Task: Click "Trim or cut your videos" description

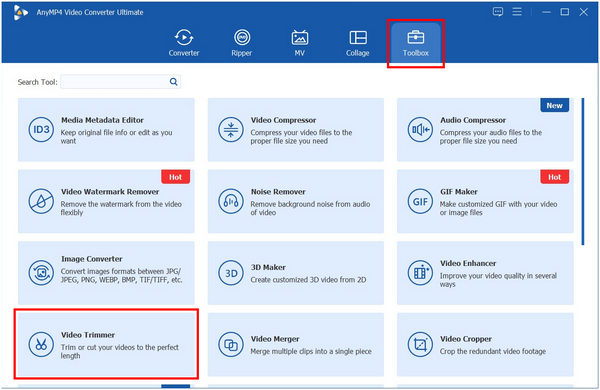Action: pos(120,351)
